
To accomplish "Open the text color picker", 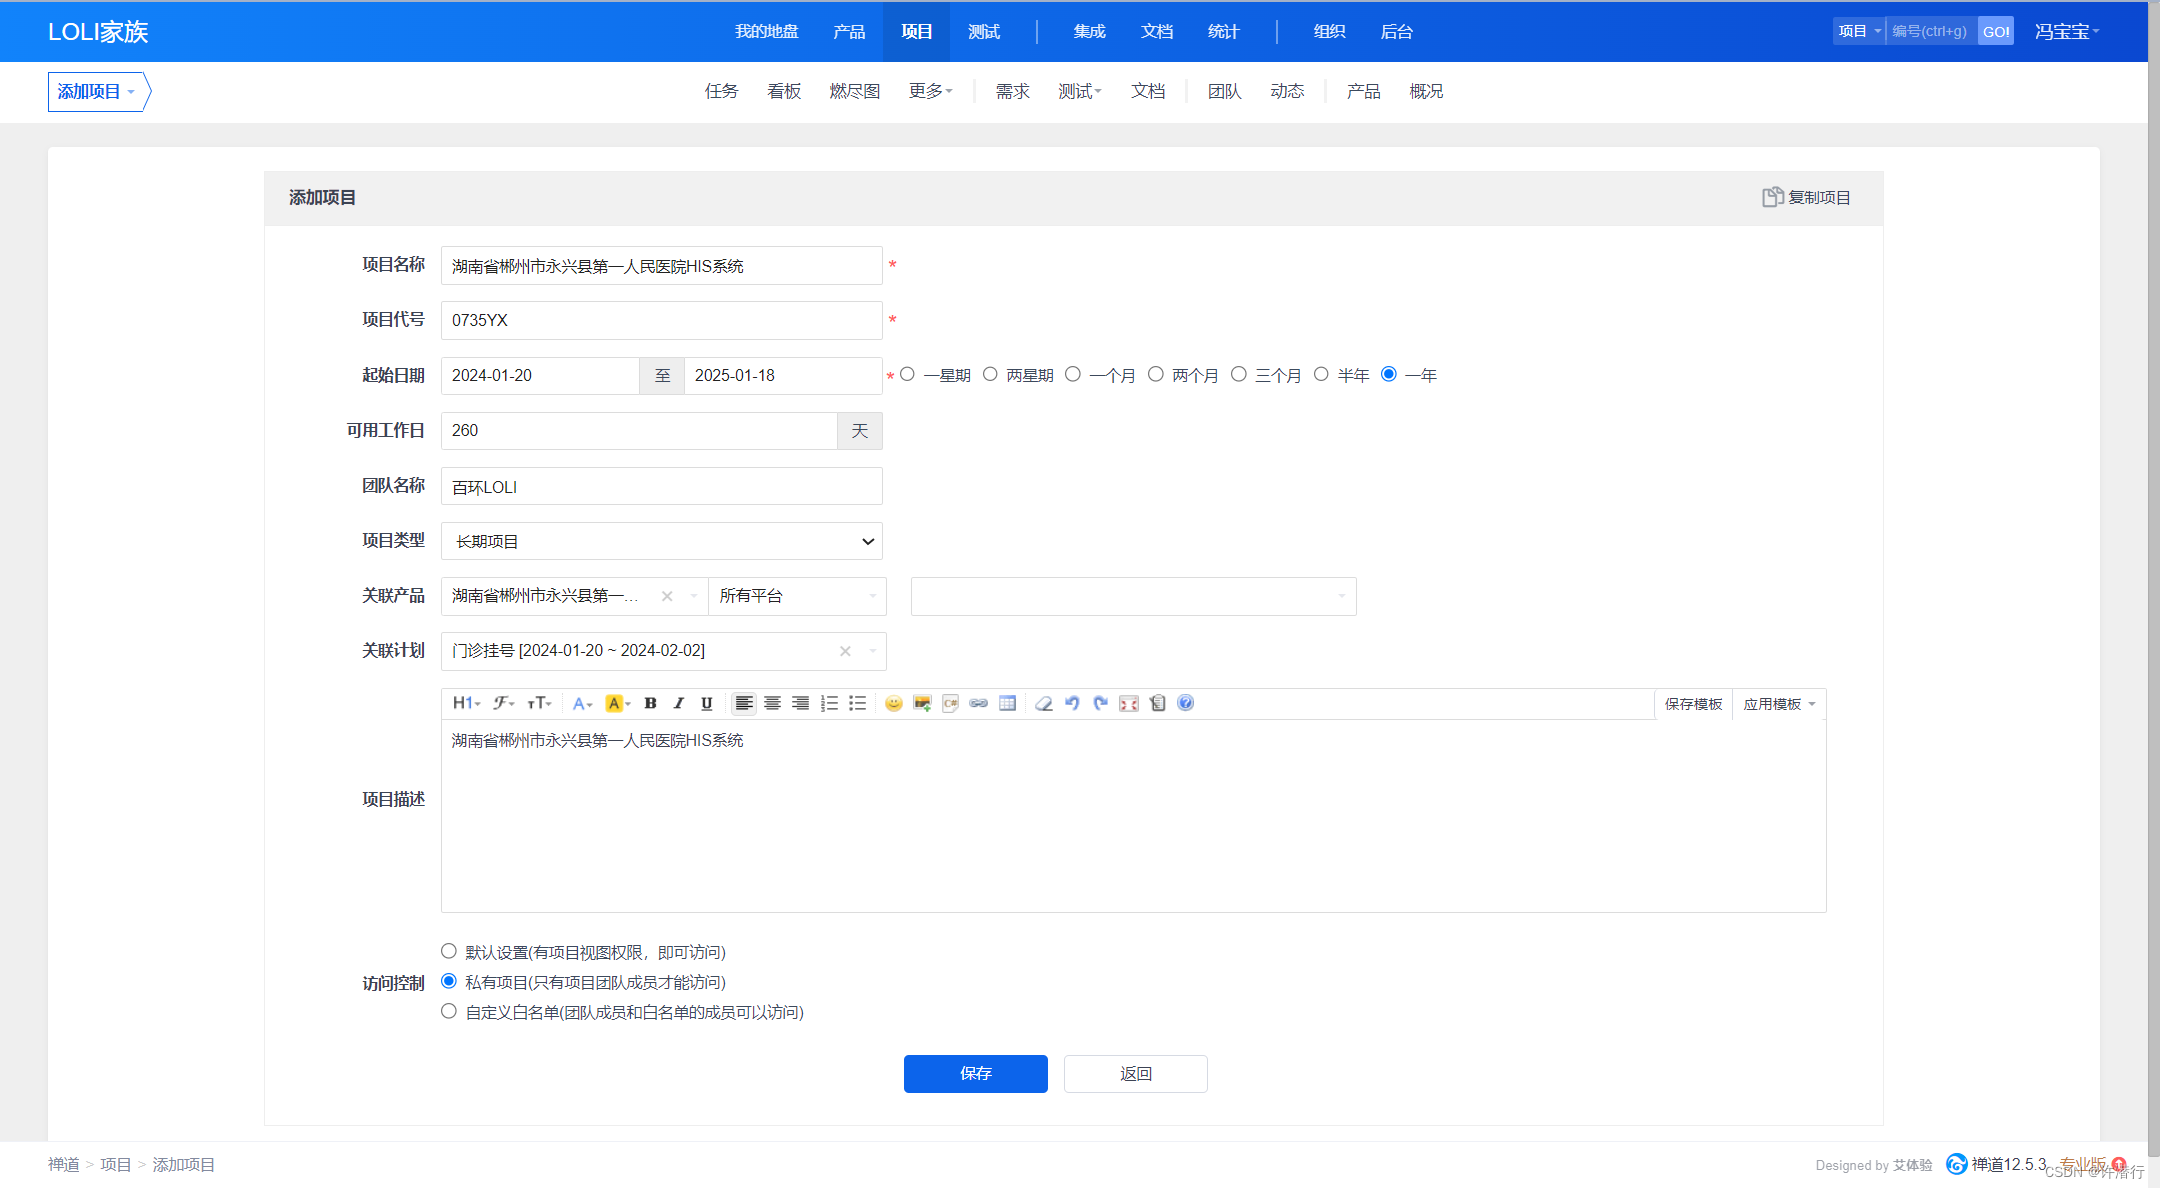I will click(582, 703).
